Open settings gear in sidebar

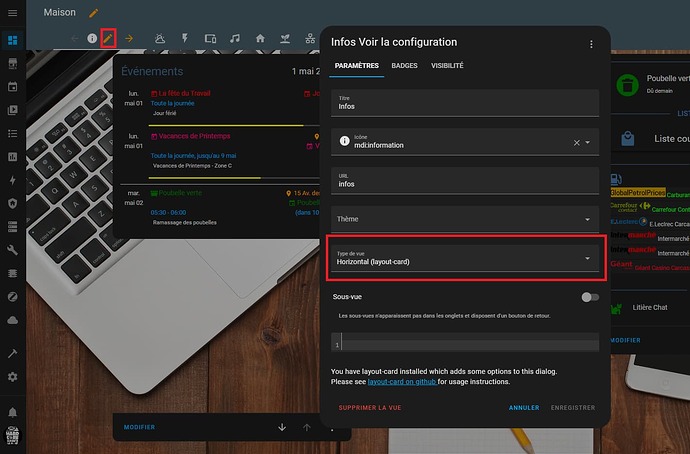[x=12, y=377]
